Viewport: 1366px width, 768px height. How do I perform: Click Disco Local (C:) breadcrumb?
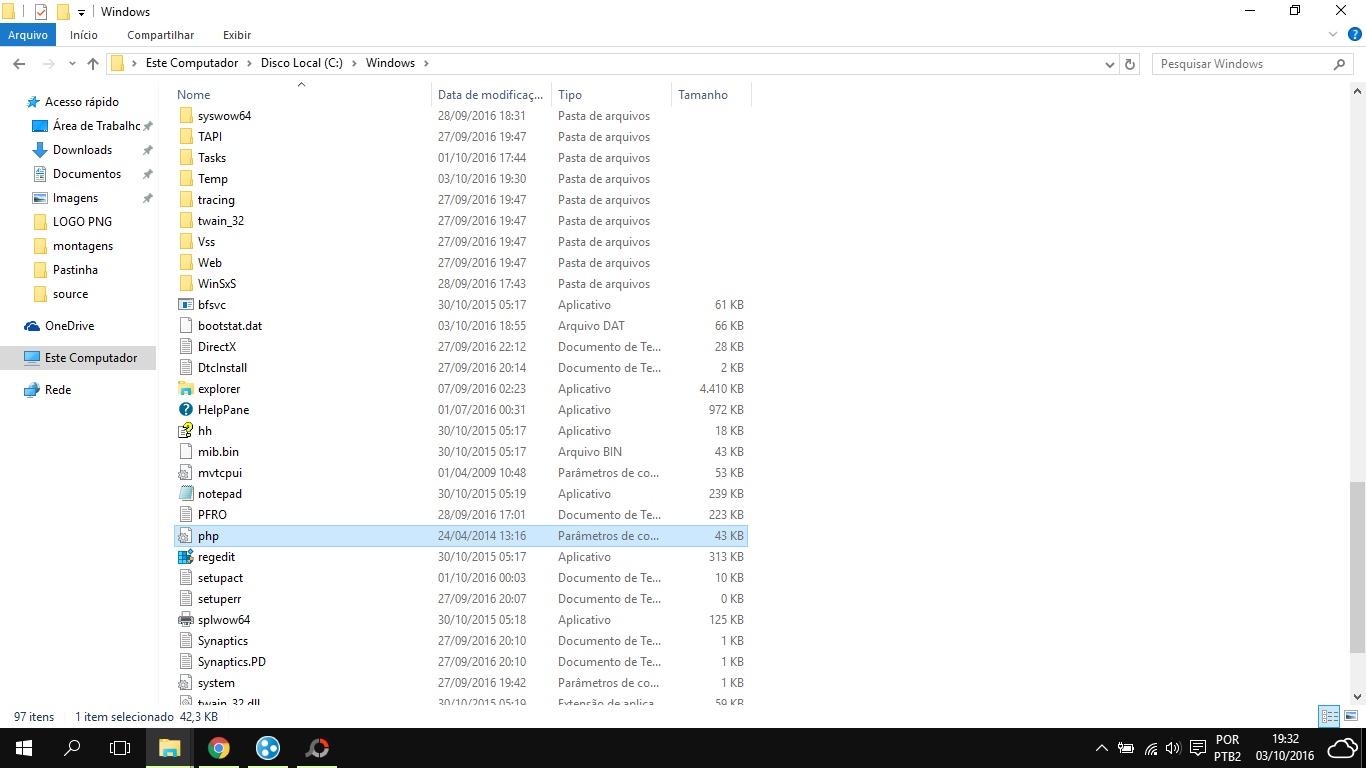pyautogui.click(x=302, y=63)
